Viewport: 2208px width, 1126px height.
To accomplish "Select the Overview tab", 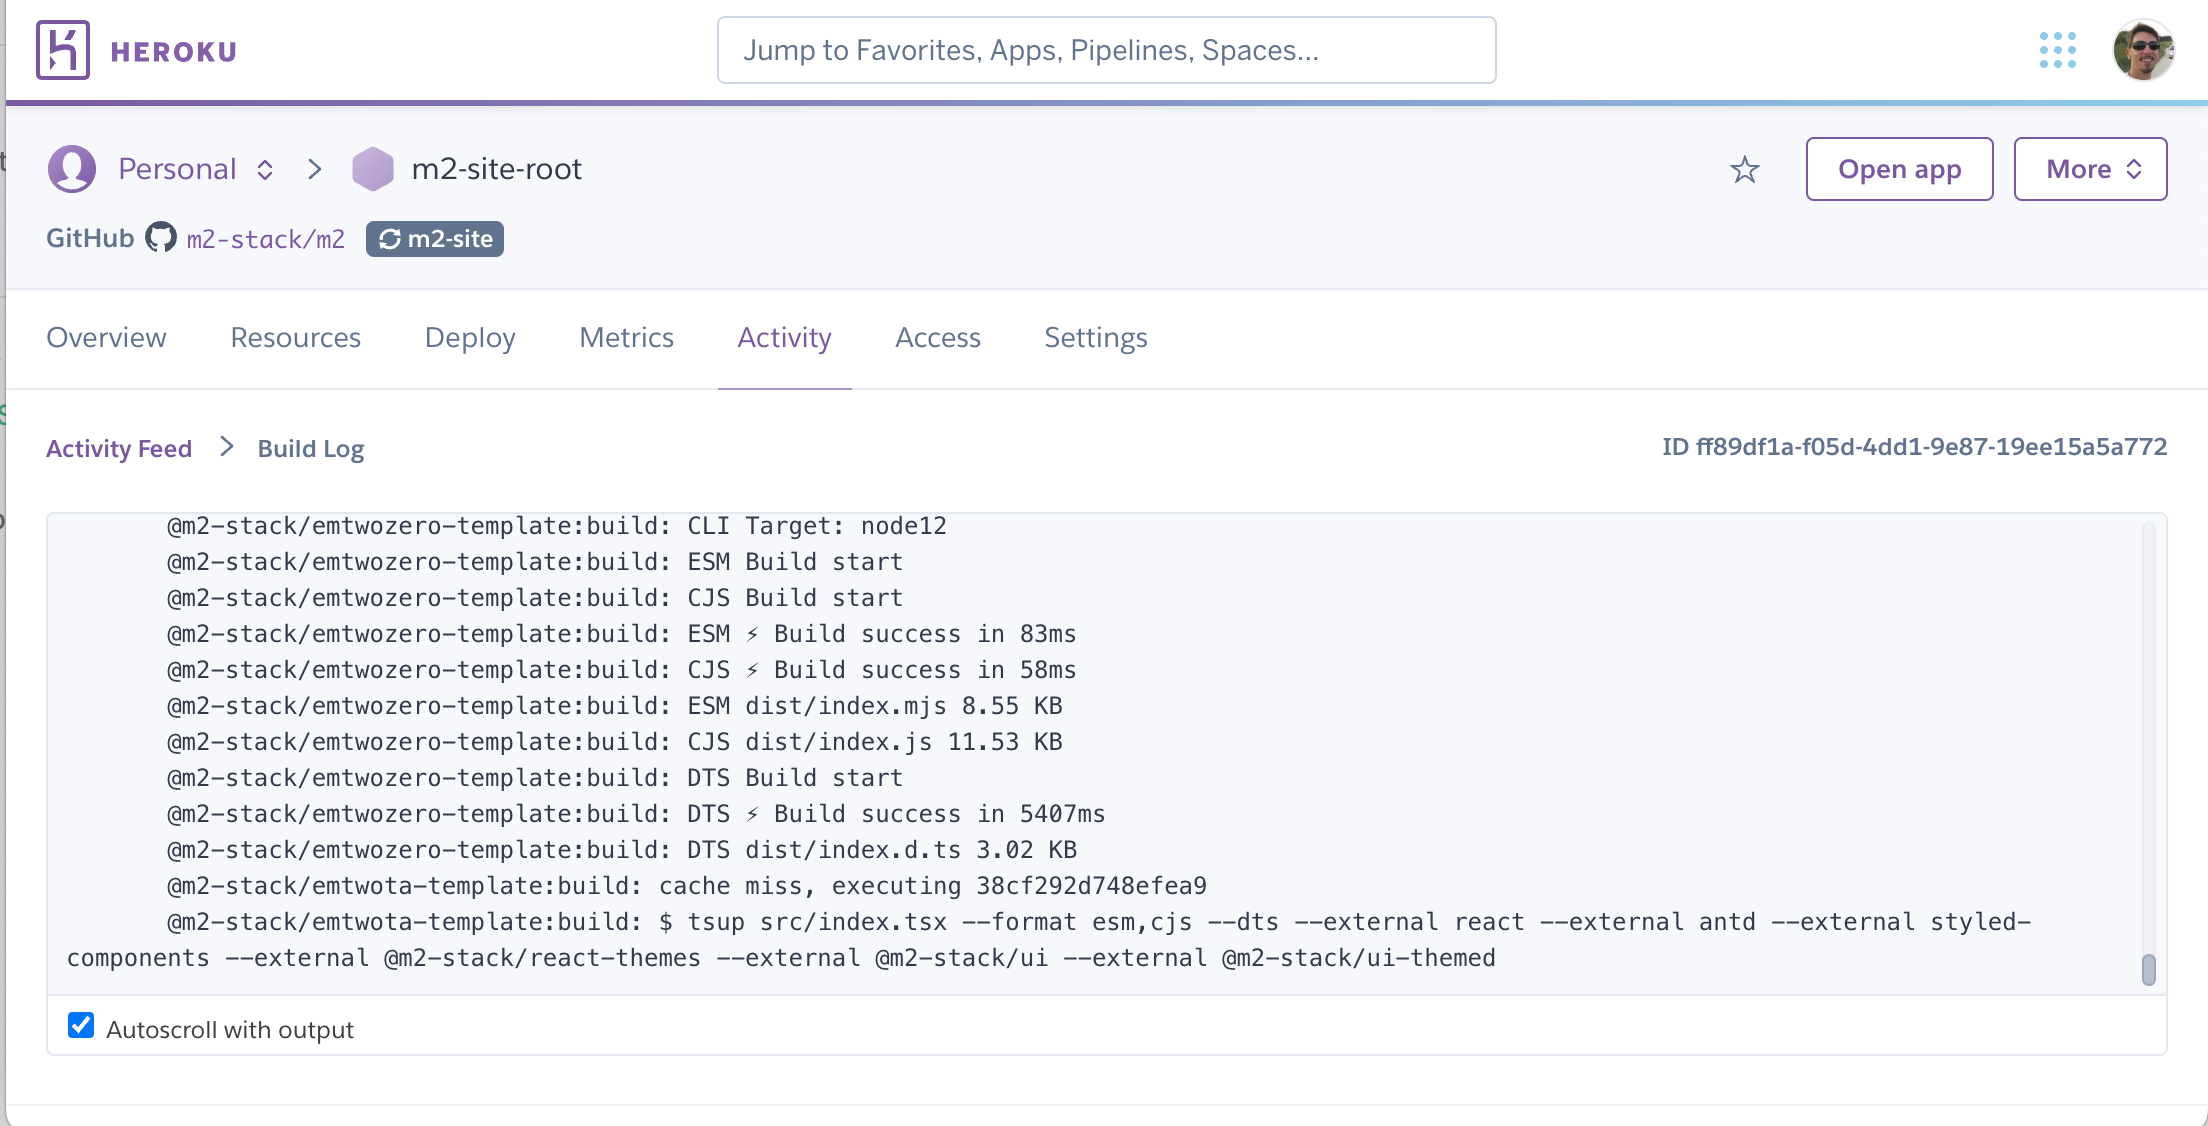I will point(106,337).
